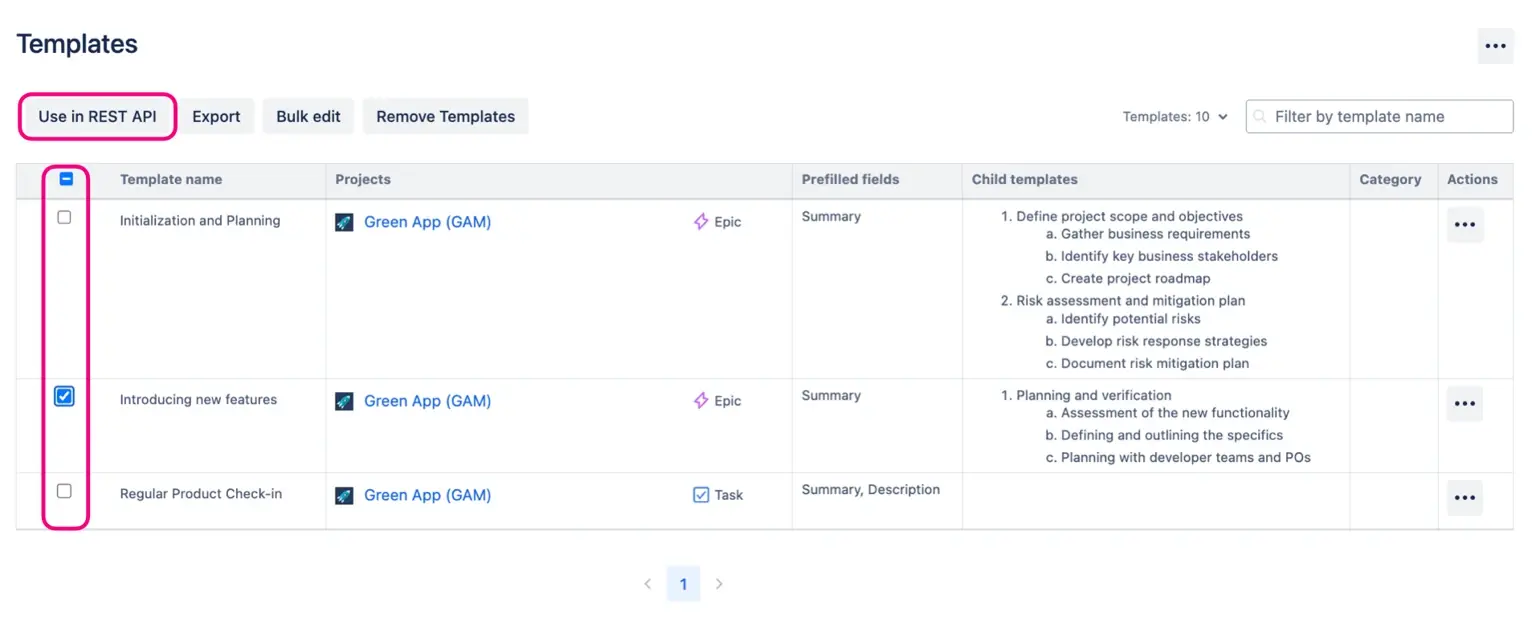Open the page-level more options menu

[1495, 46]
